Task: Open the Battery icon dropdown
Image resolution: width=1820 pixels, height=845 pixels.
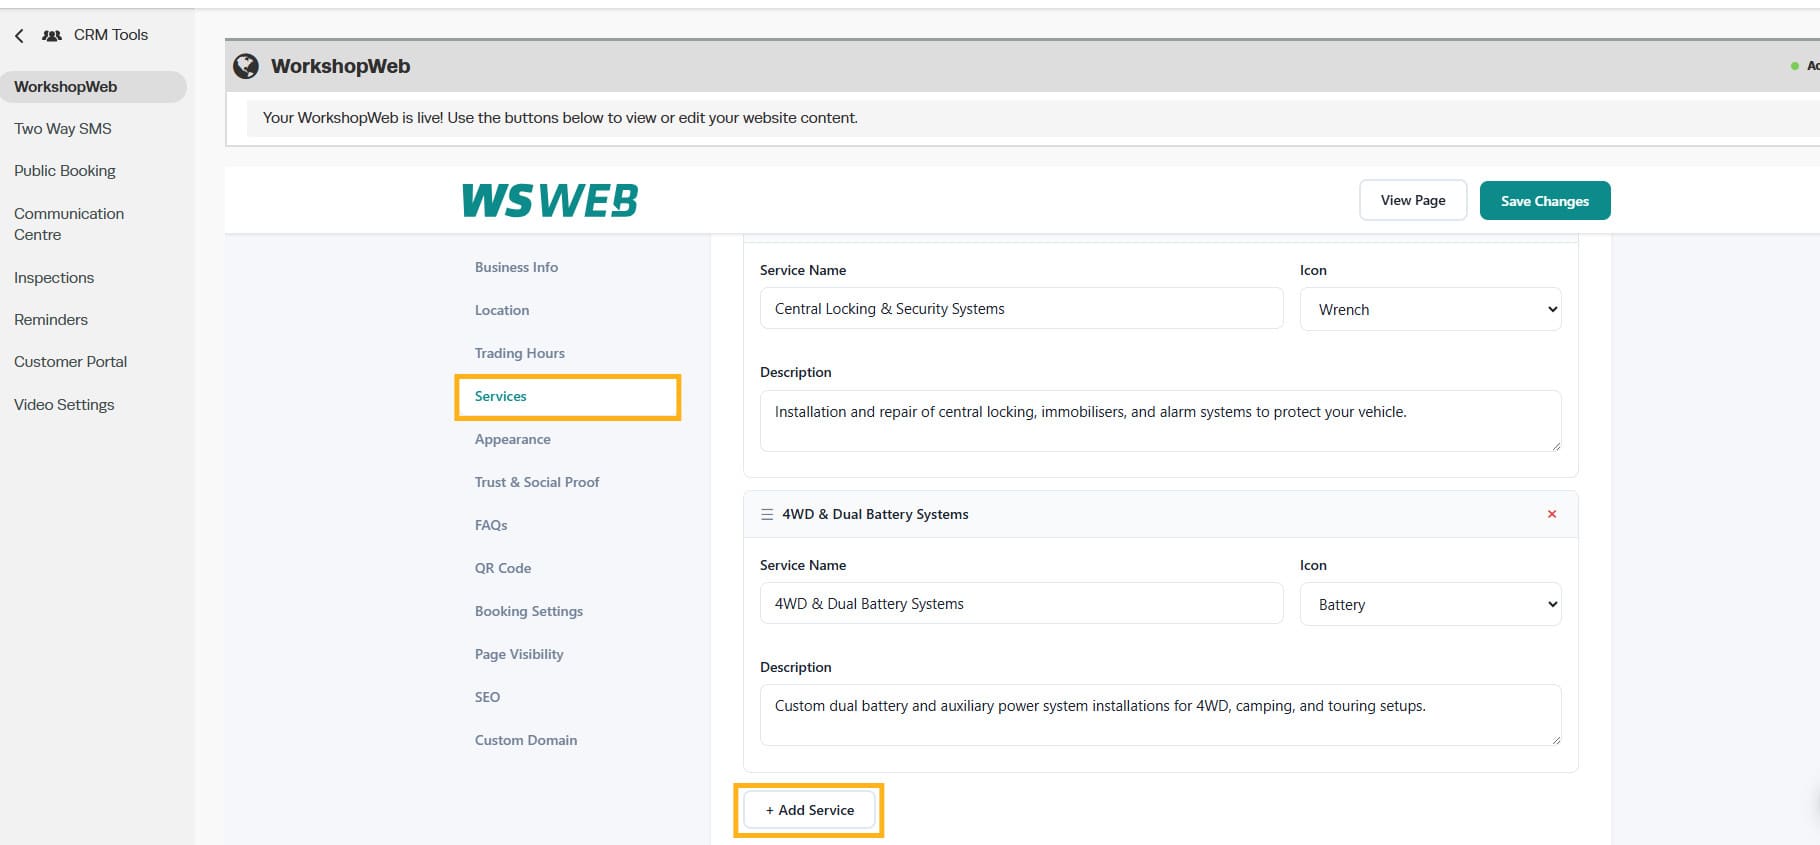Action: (x=1430, y=604)
